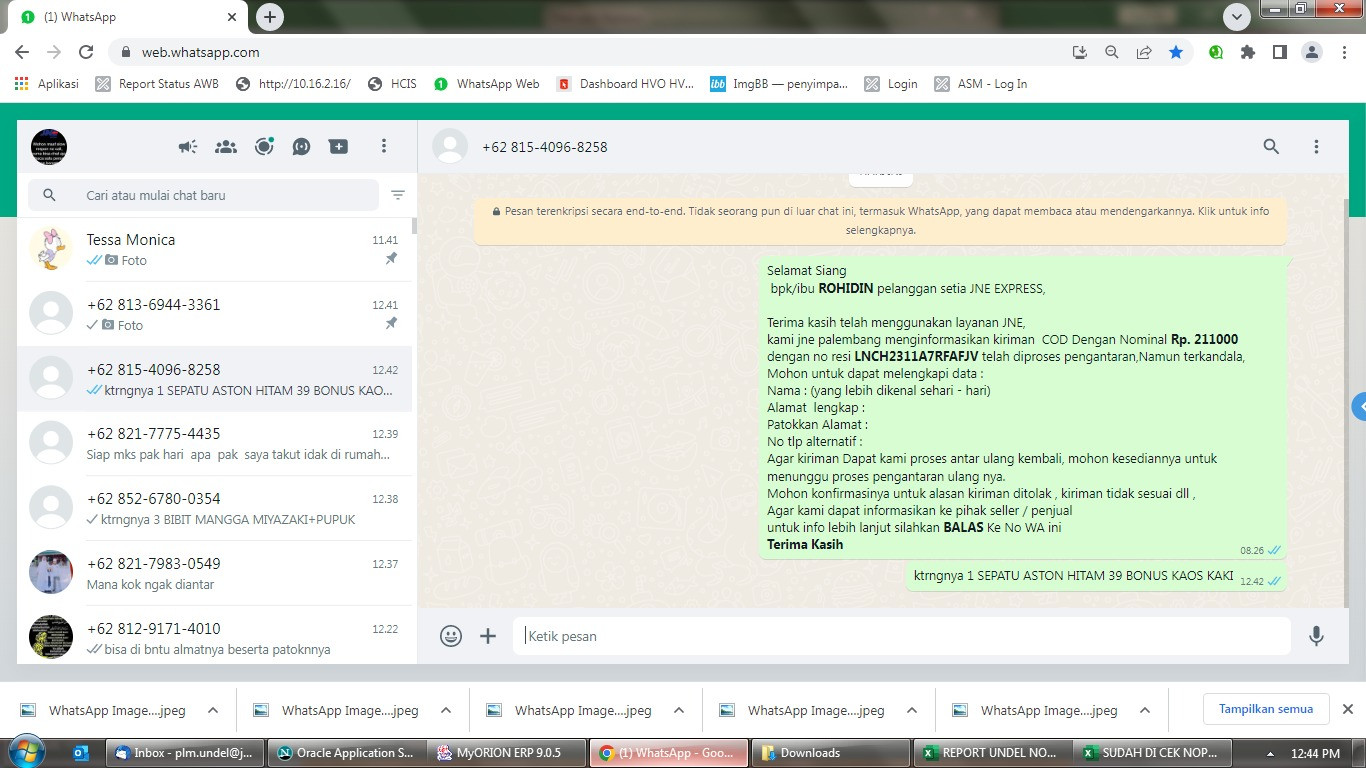Open the HCIS bookmark
This screenshot has height=768, width=1366.
(x=392, y=84)
